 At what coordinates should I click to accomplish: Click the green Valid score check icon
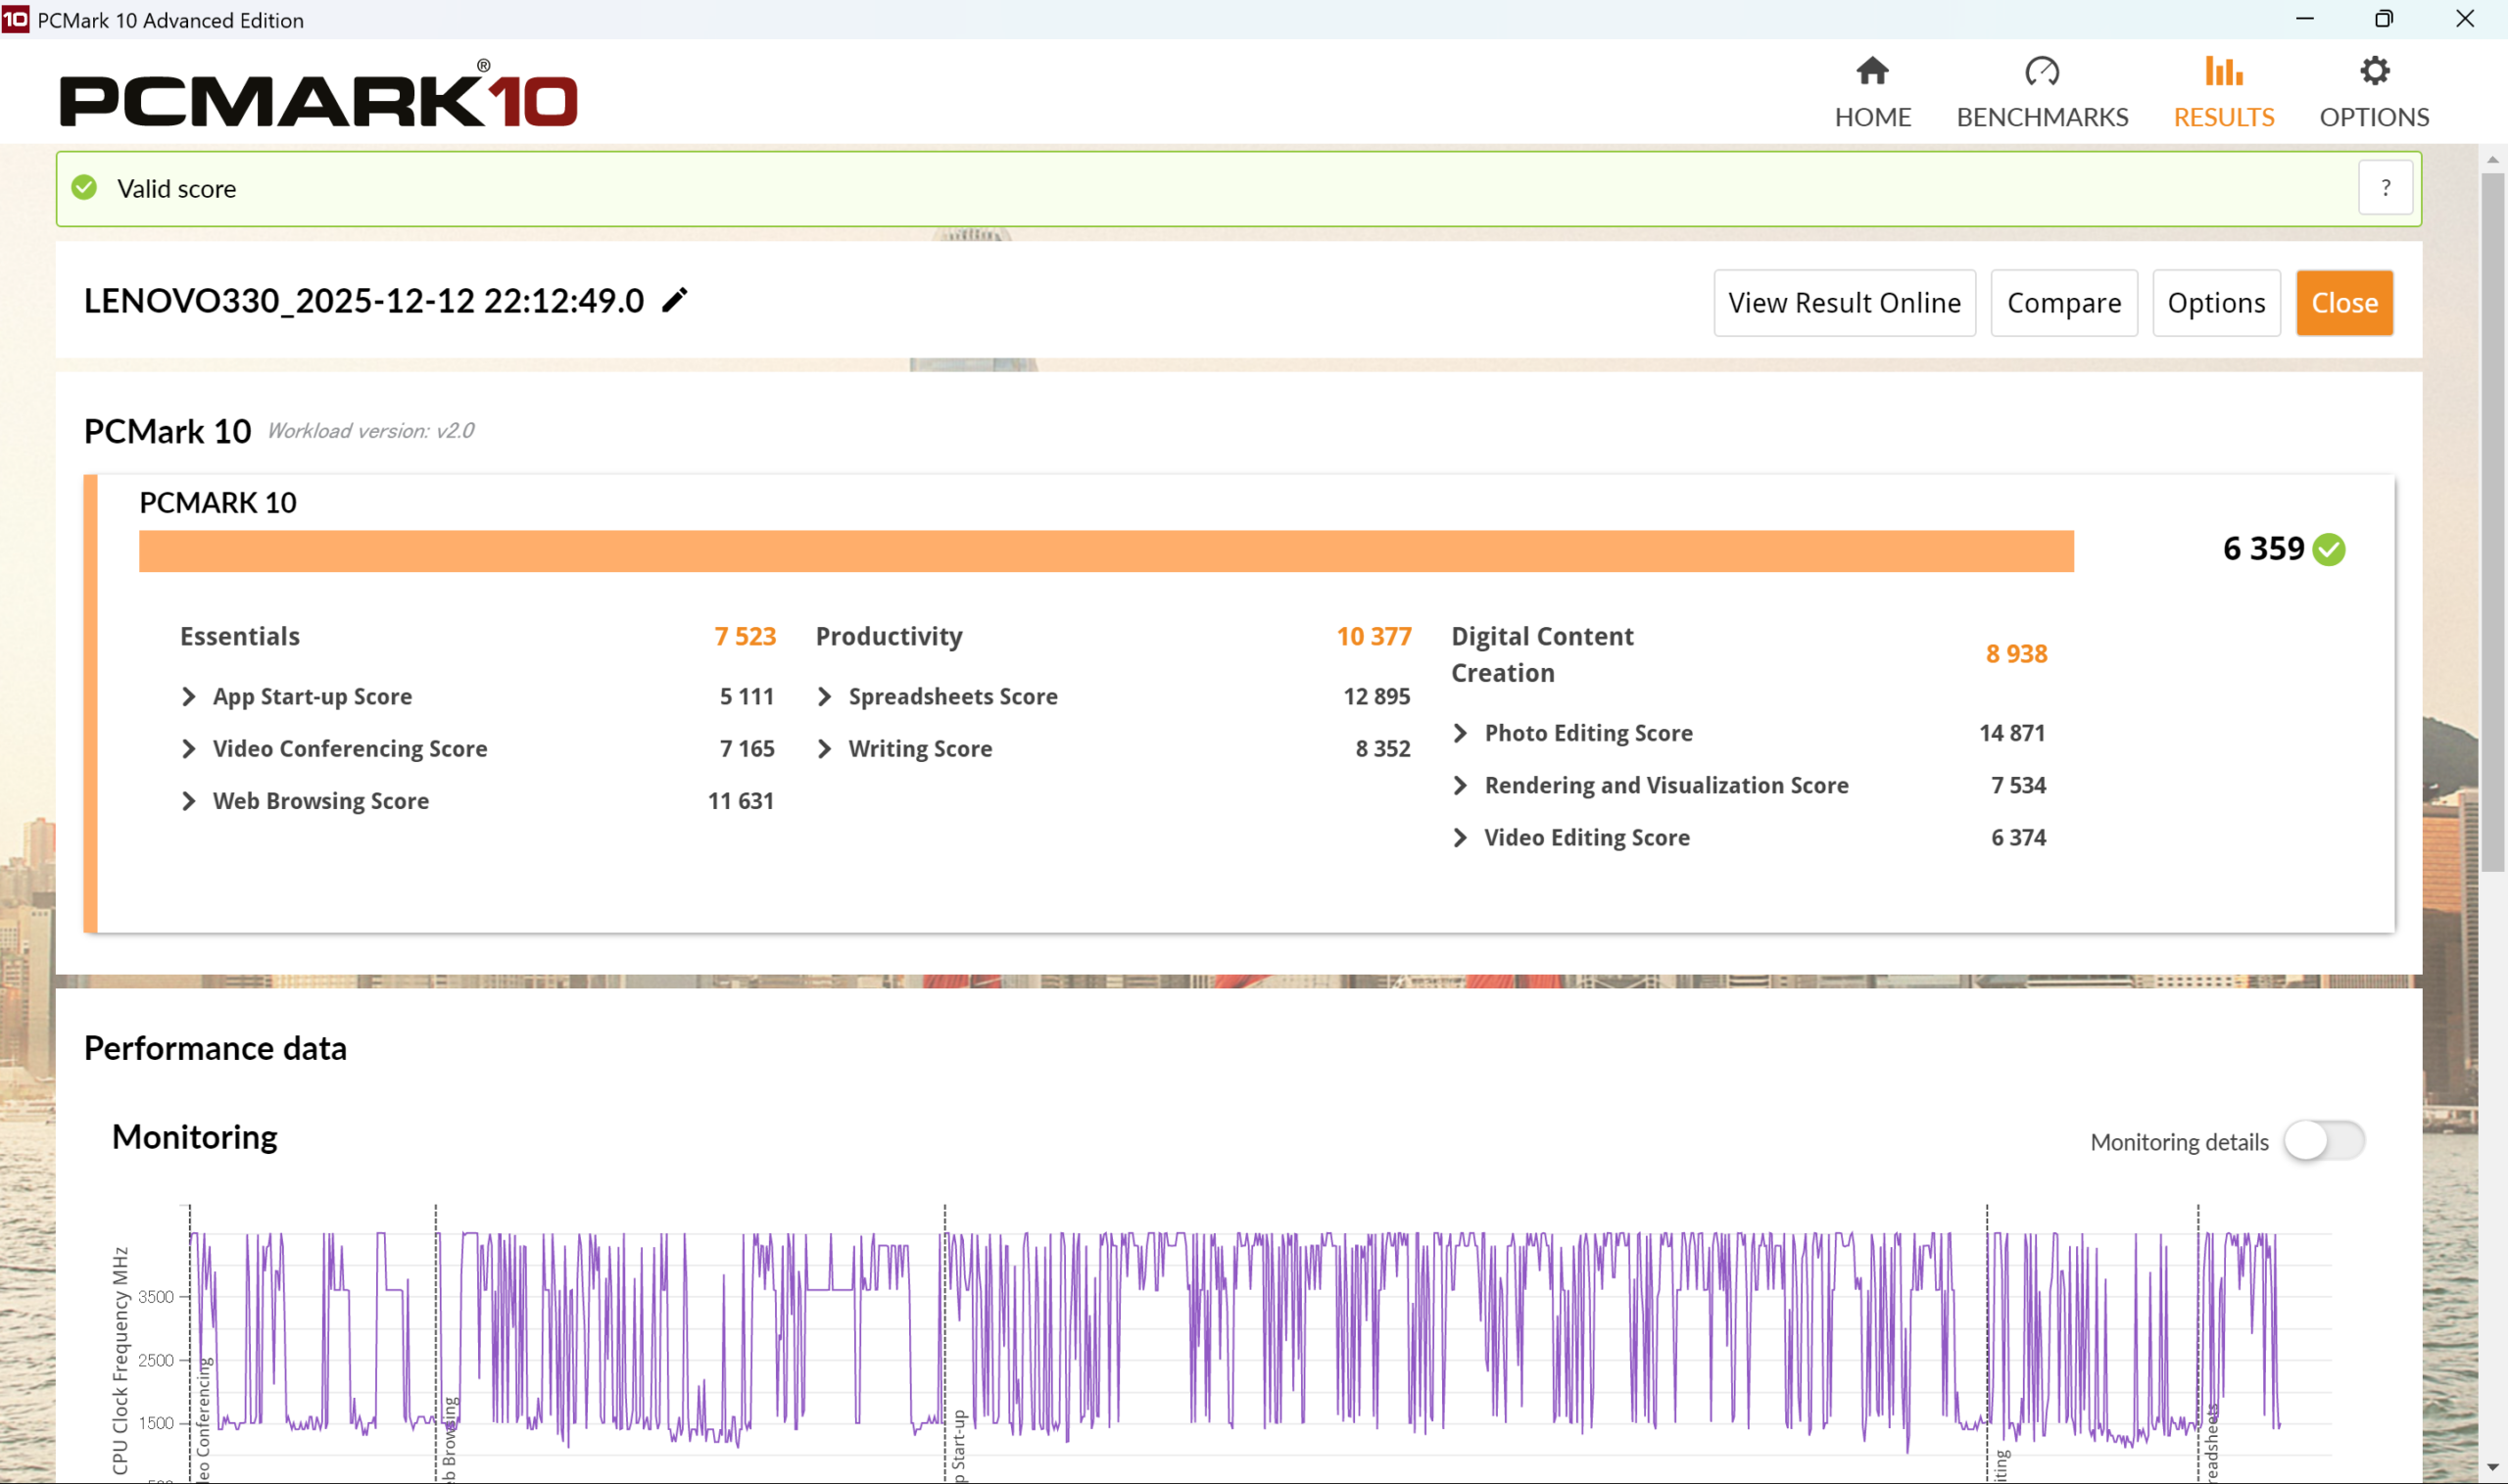pos(85,188)
